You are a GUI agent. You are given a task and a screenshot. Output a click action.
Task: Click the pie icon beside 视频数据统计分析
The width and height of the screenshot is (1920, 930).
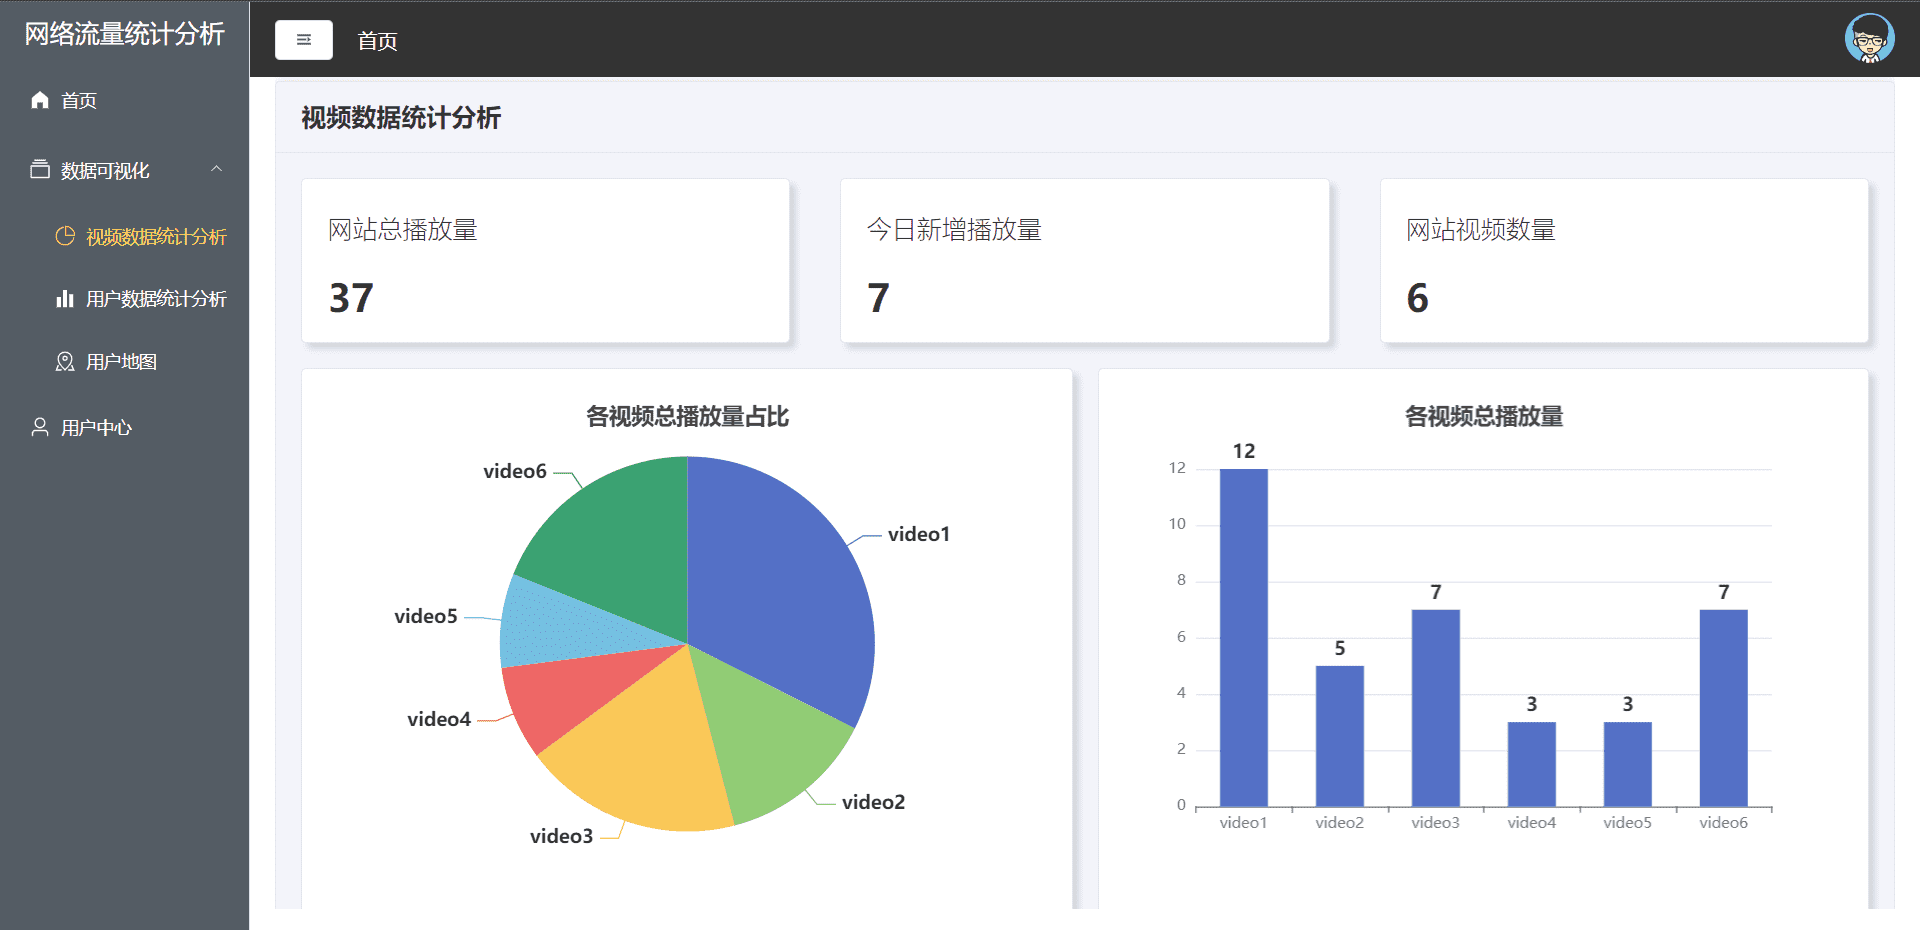click(65, 236)
